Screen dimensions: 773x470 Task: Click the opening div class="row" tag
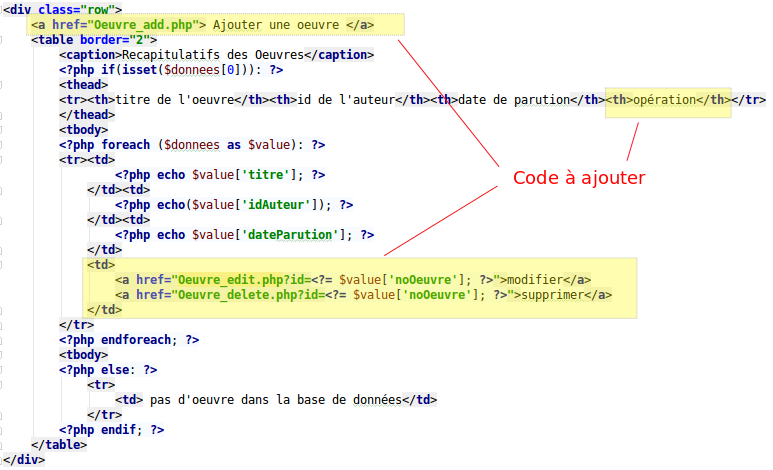62,9
